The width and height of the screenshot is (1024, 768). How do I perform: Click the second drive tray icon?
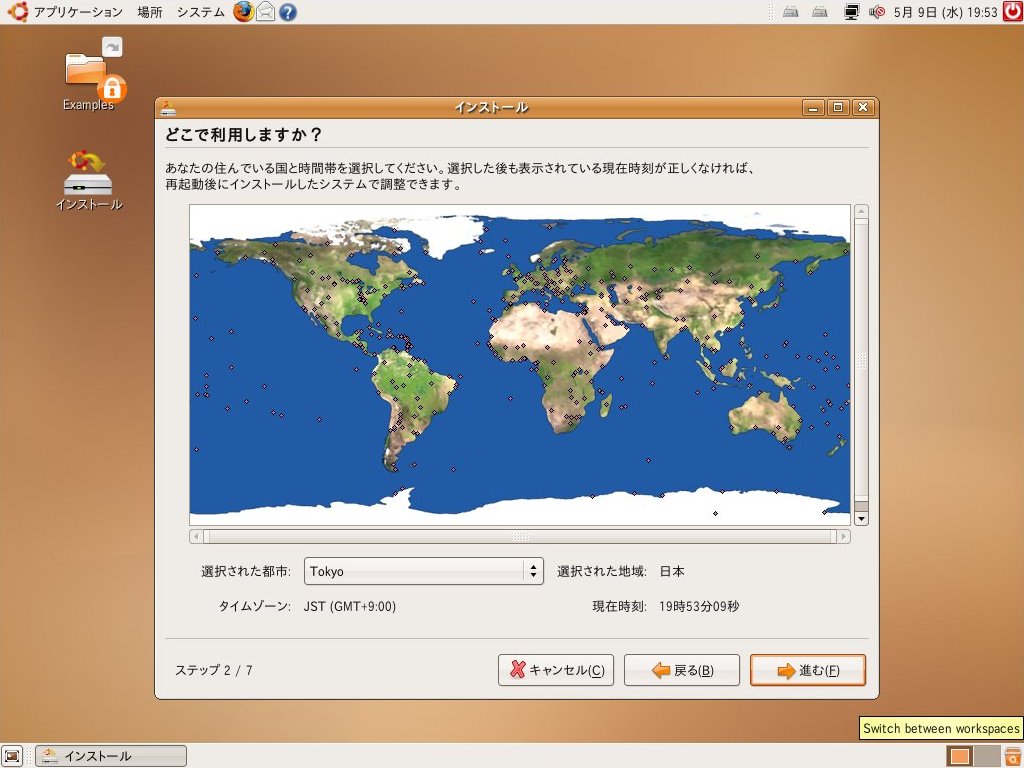pyautogui.click(x=820, y=12)
